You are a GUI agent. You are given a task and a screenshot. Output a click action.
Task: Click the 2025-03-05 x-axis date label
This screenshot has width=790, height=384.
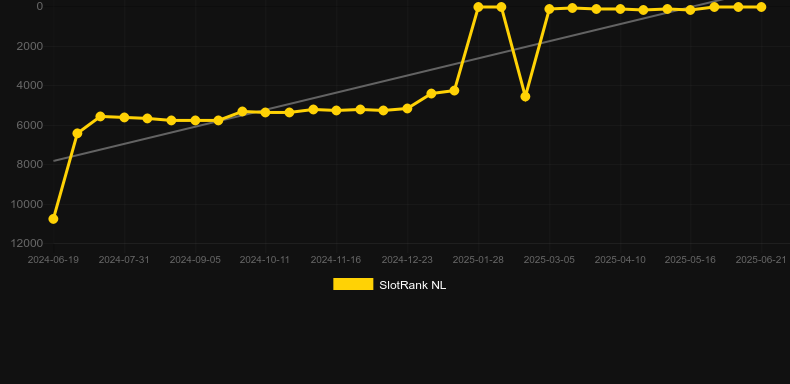tap(549, 260)
